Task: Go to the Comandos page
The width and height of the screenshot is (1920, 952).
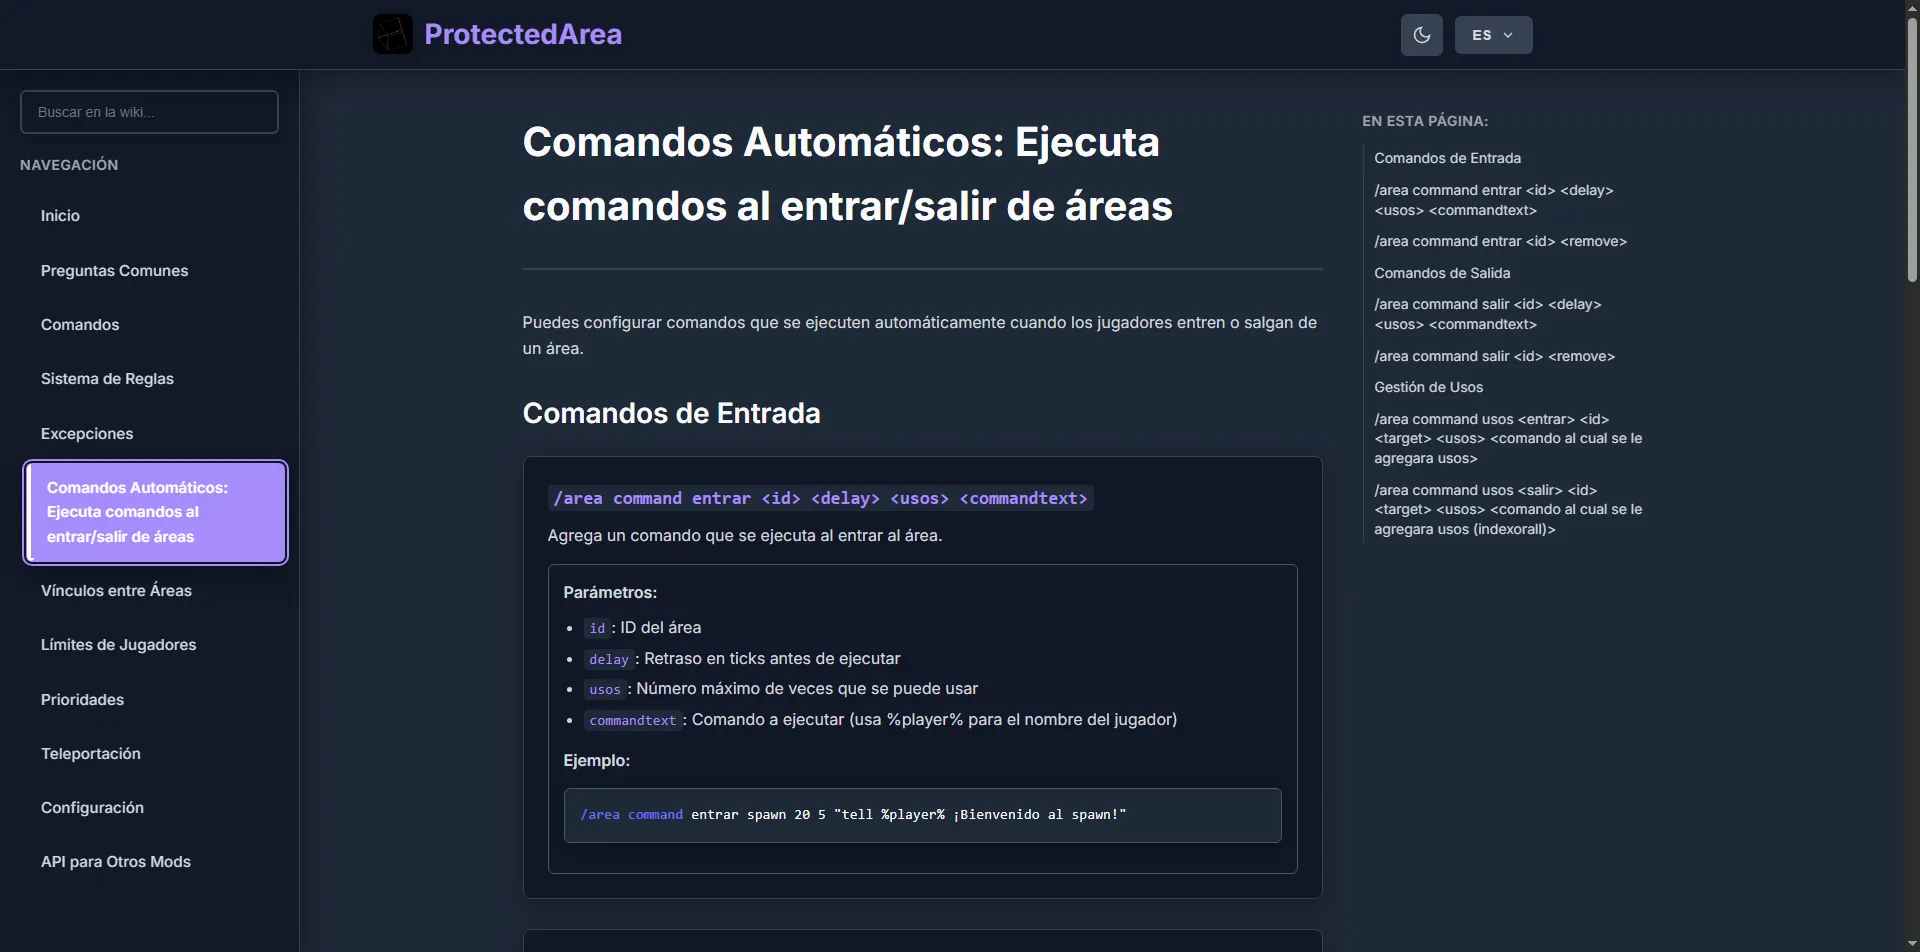Action: pyautogui.click(x=80, y=324)
